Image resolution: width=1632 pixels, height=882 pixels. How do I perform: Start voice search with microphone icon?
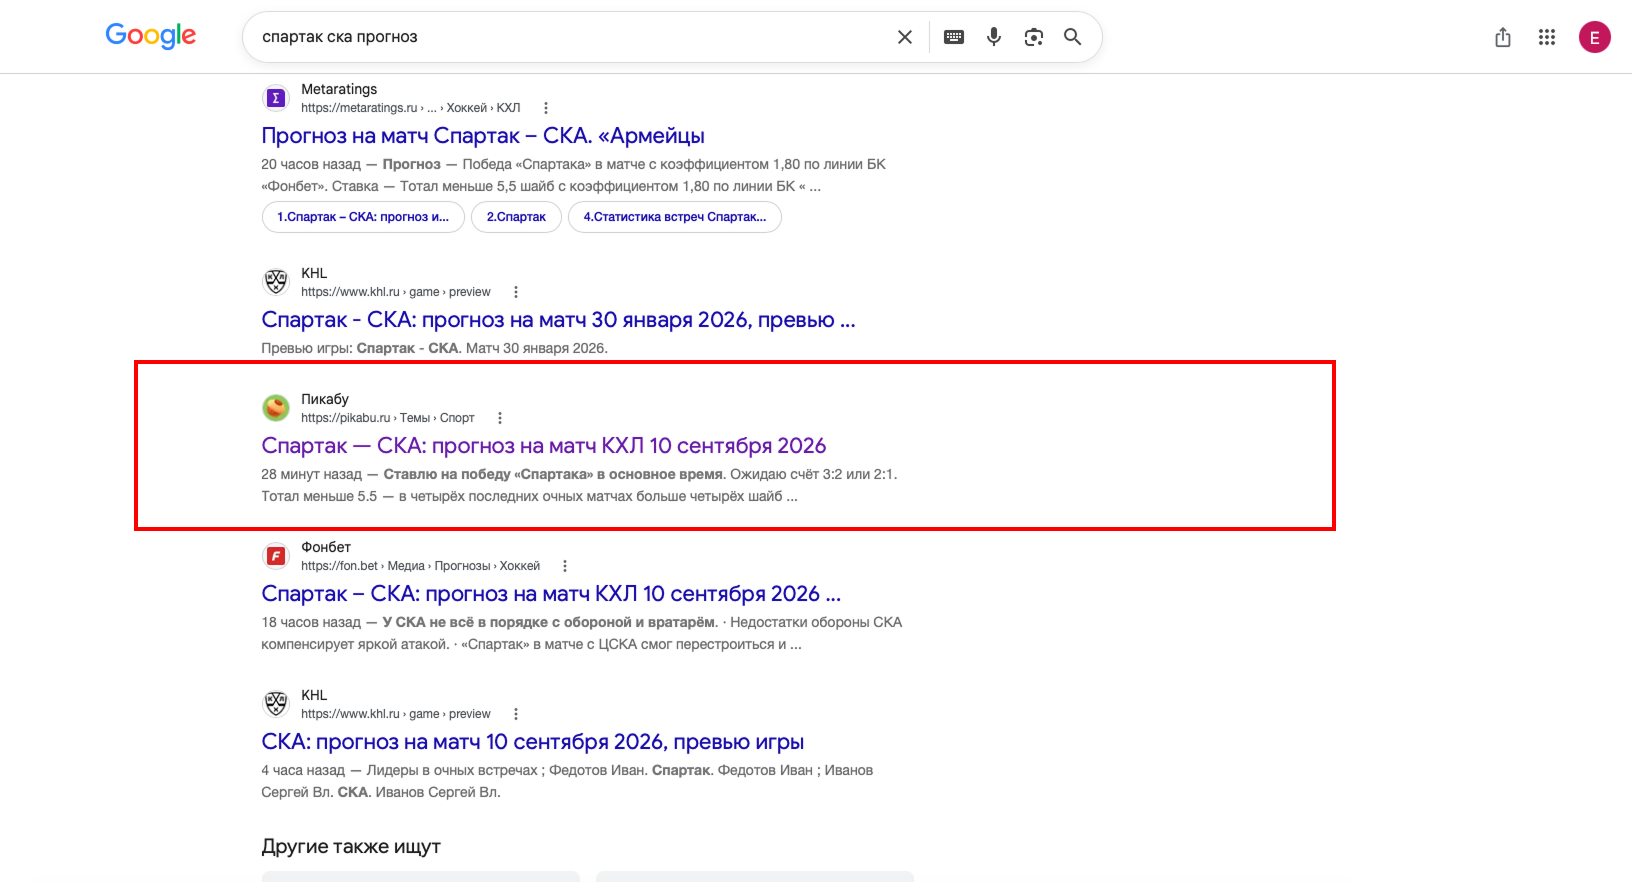coord(994,37)
